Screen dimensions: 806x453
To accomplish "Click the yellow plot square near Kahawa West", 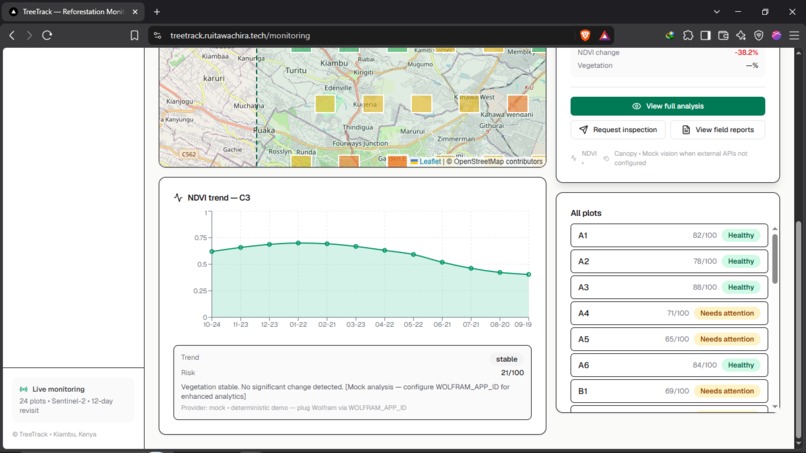I will [469, 103].
